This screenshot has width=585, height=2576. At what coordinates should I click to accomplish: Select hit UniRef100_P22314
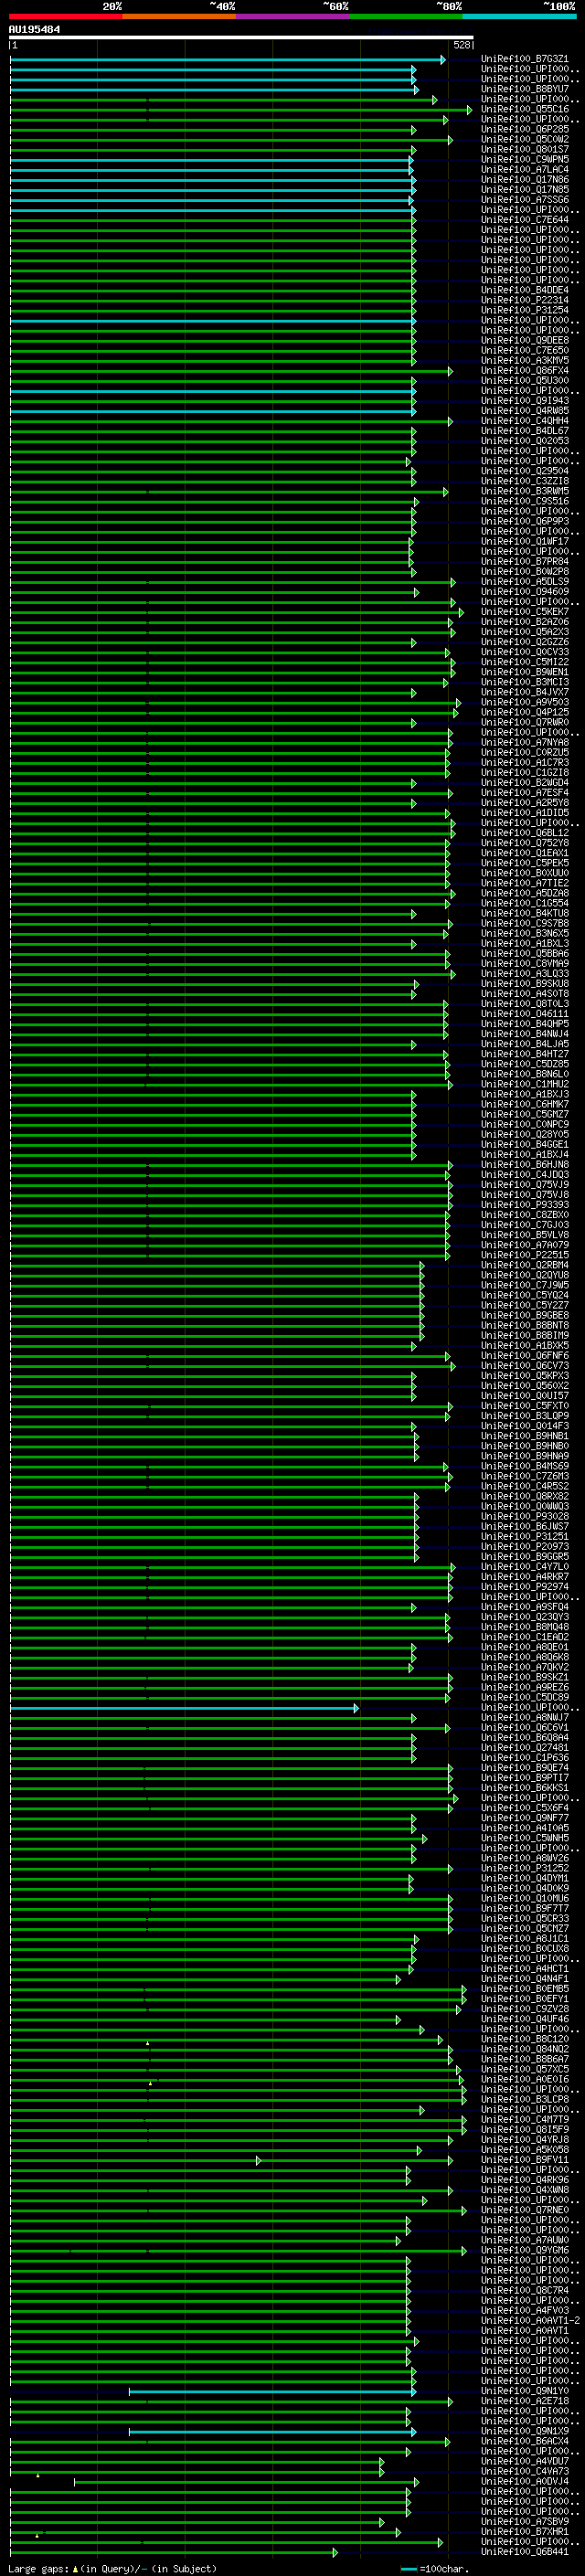525,300
